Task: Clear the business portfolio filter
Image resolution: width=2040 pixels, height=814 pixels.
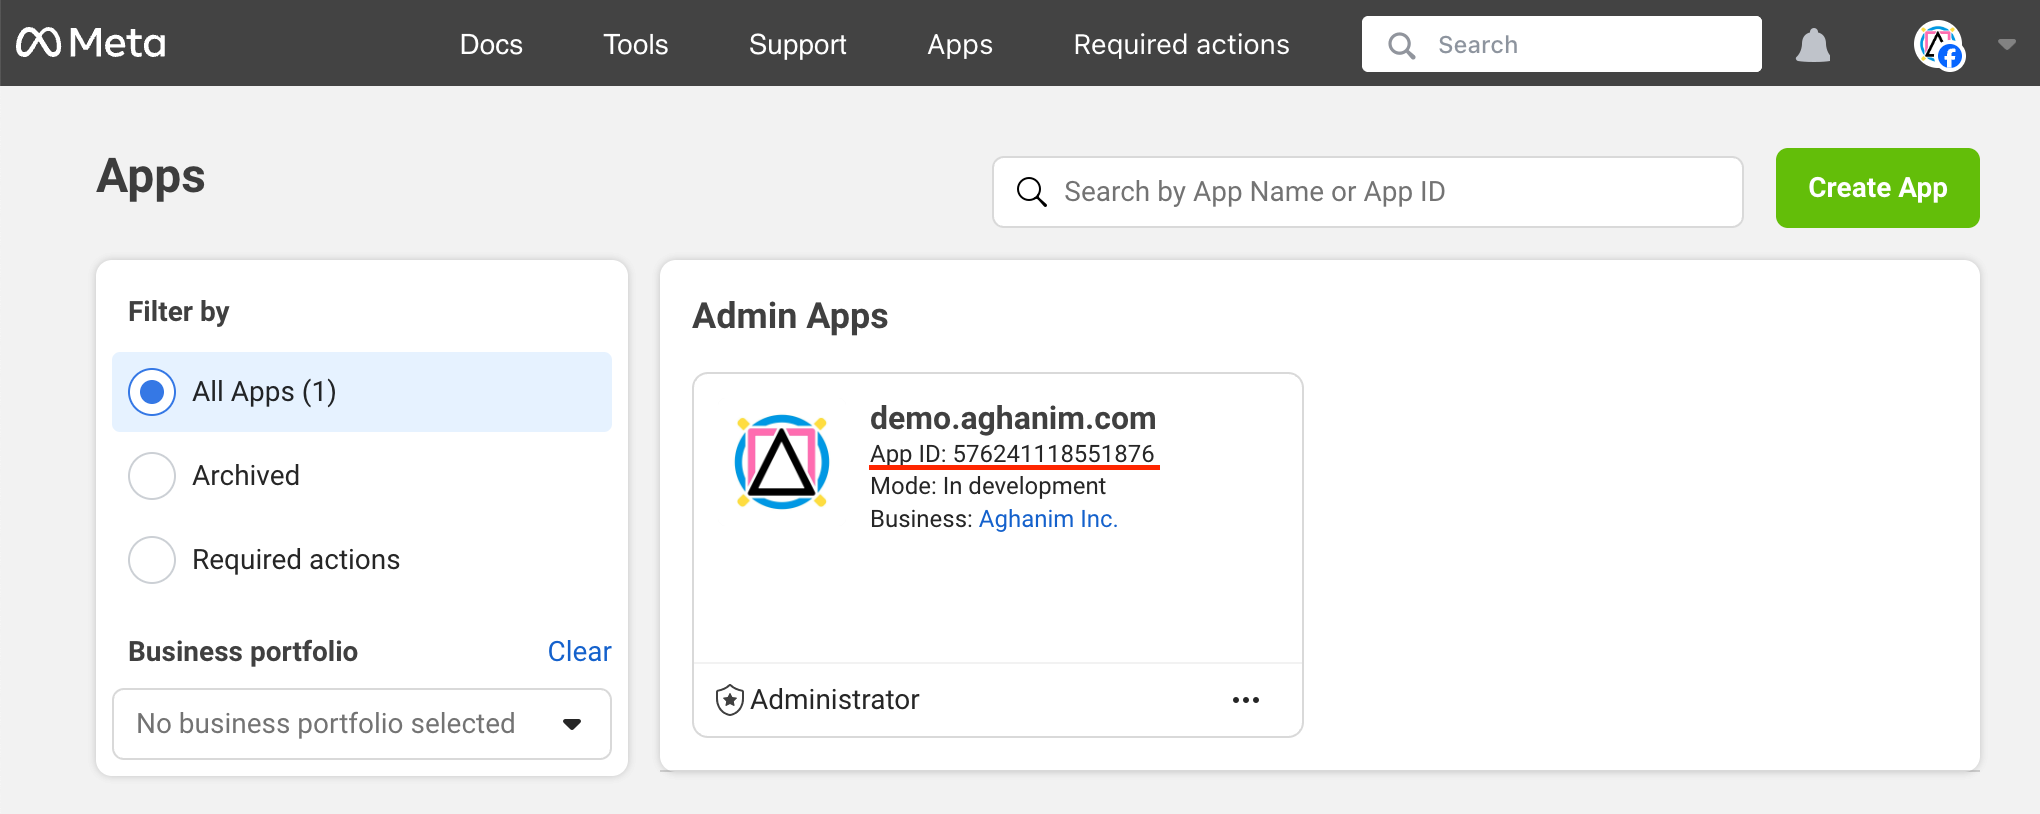Action: [x=579, y=652]
